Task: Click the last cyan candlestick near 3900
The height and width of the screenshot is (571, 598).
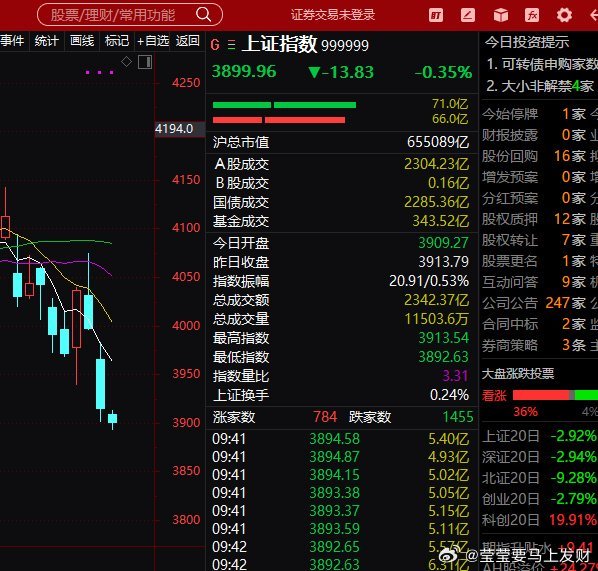Action: [113, 419]
